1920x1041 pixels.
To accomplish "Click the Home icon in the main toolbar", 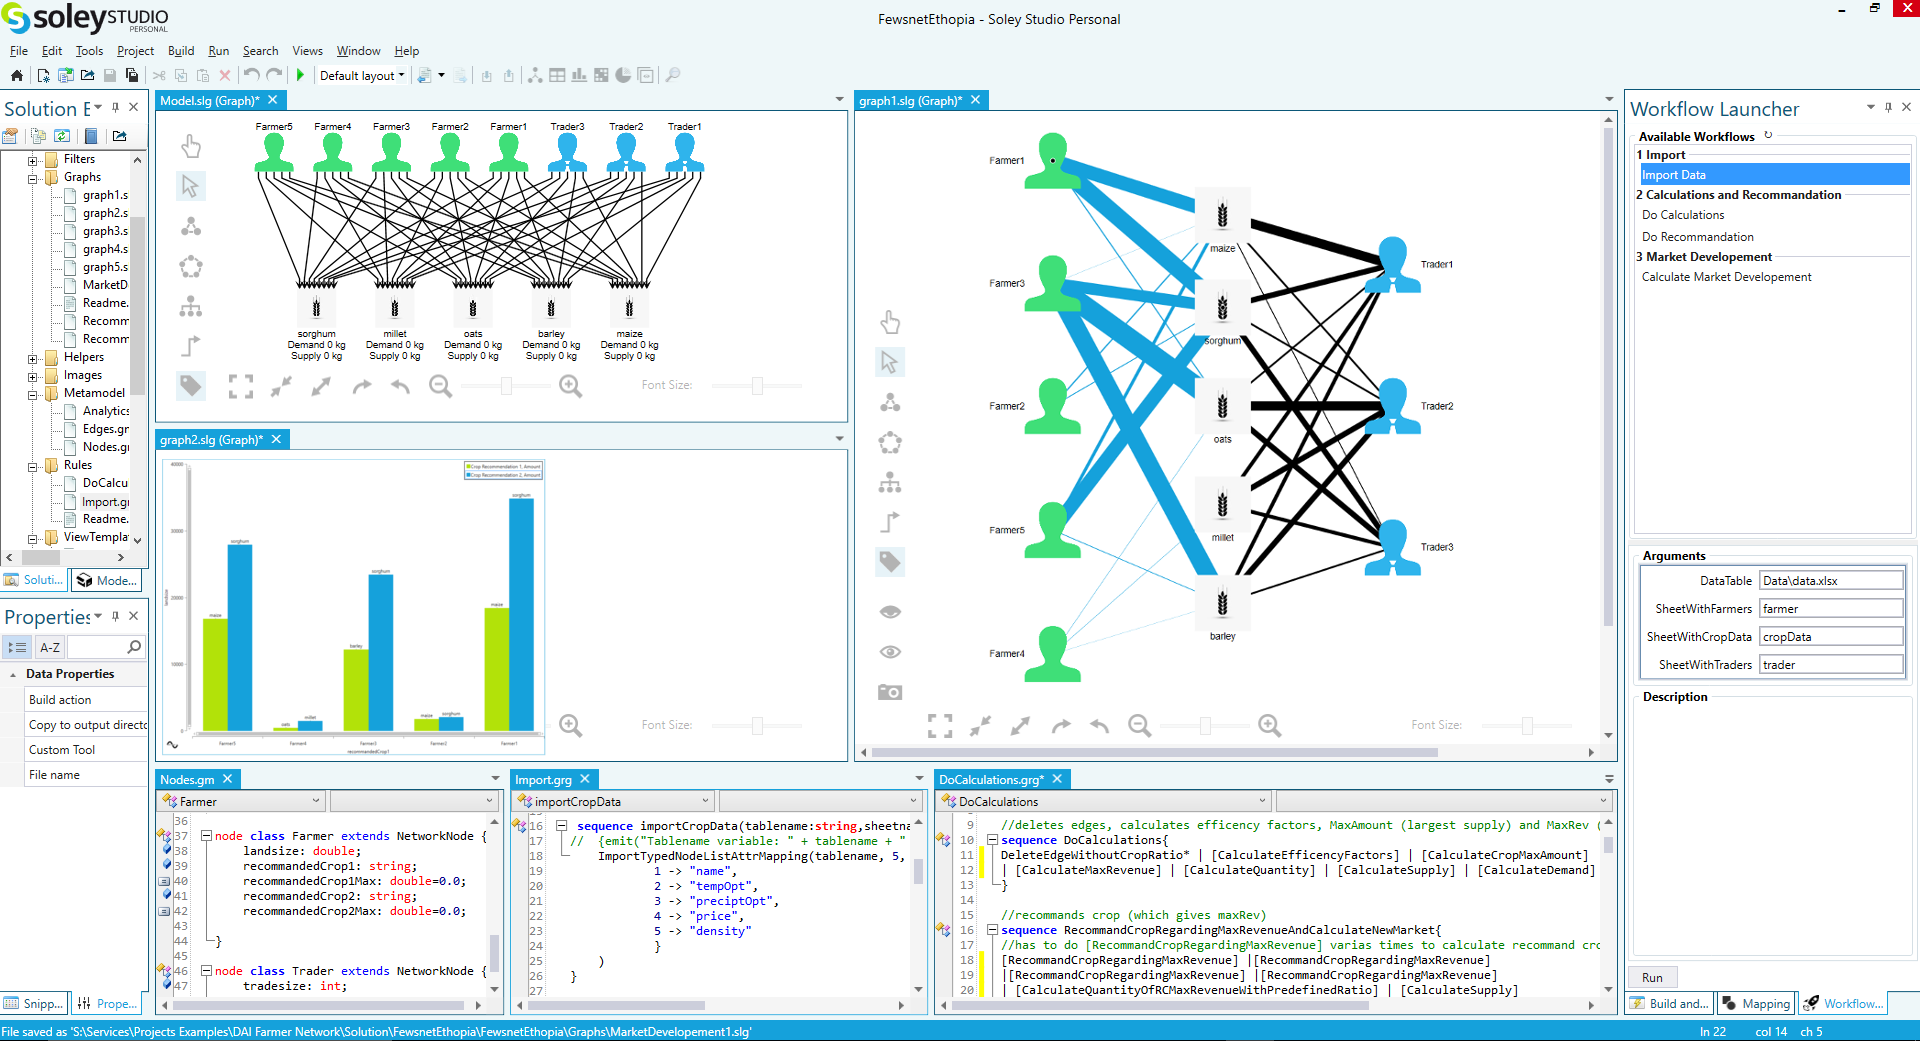I will pos(17,75).
